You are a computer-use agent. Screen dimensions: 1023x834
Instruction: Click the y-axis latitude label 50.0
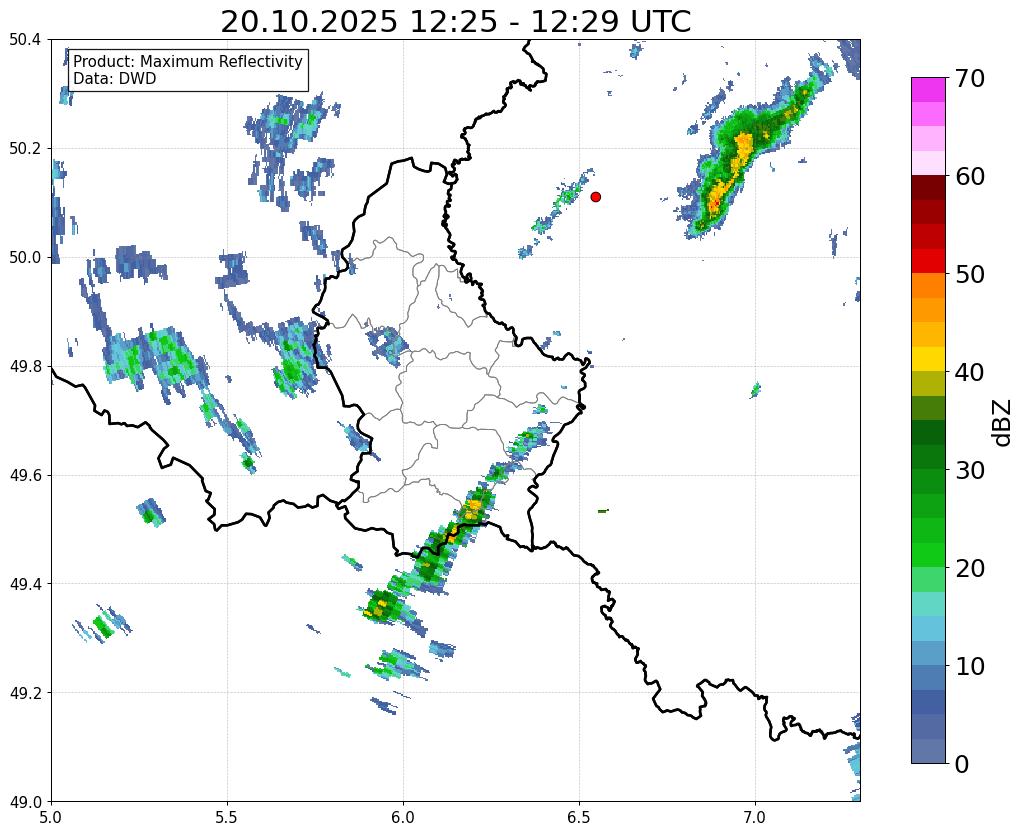point(25,258)
